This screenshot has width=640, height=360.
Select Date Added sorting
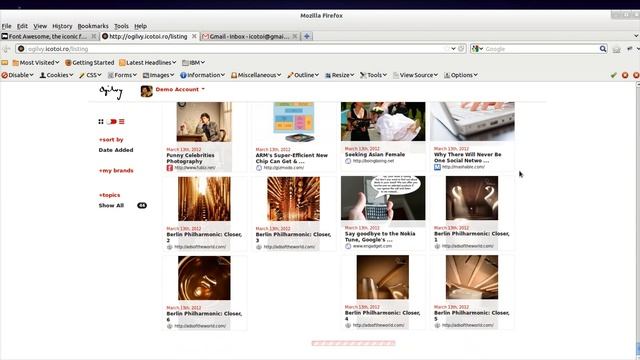[x=116, y=150]
